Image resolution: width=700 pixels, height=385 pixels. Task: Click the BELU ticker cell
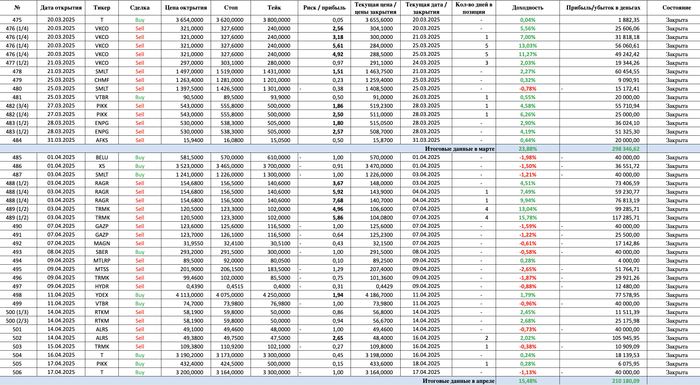pos(102,158)
